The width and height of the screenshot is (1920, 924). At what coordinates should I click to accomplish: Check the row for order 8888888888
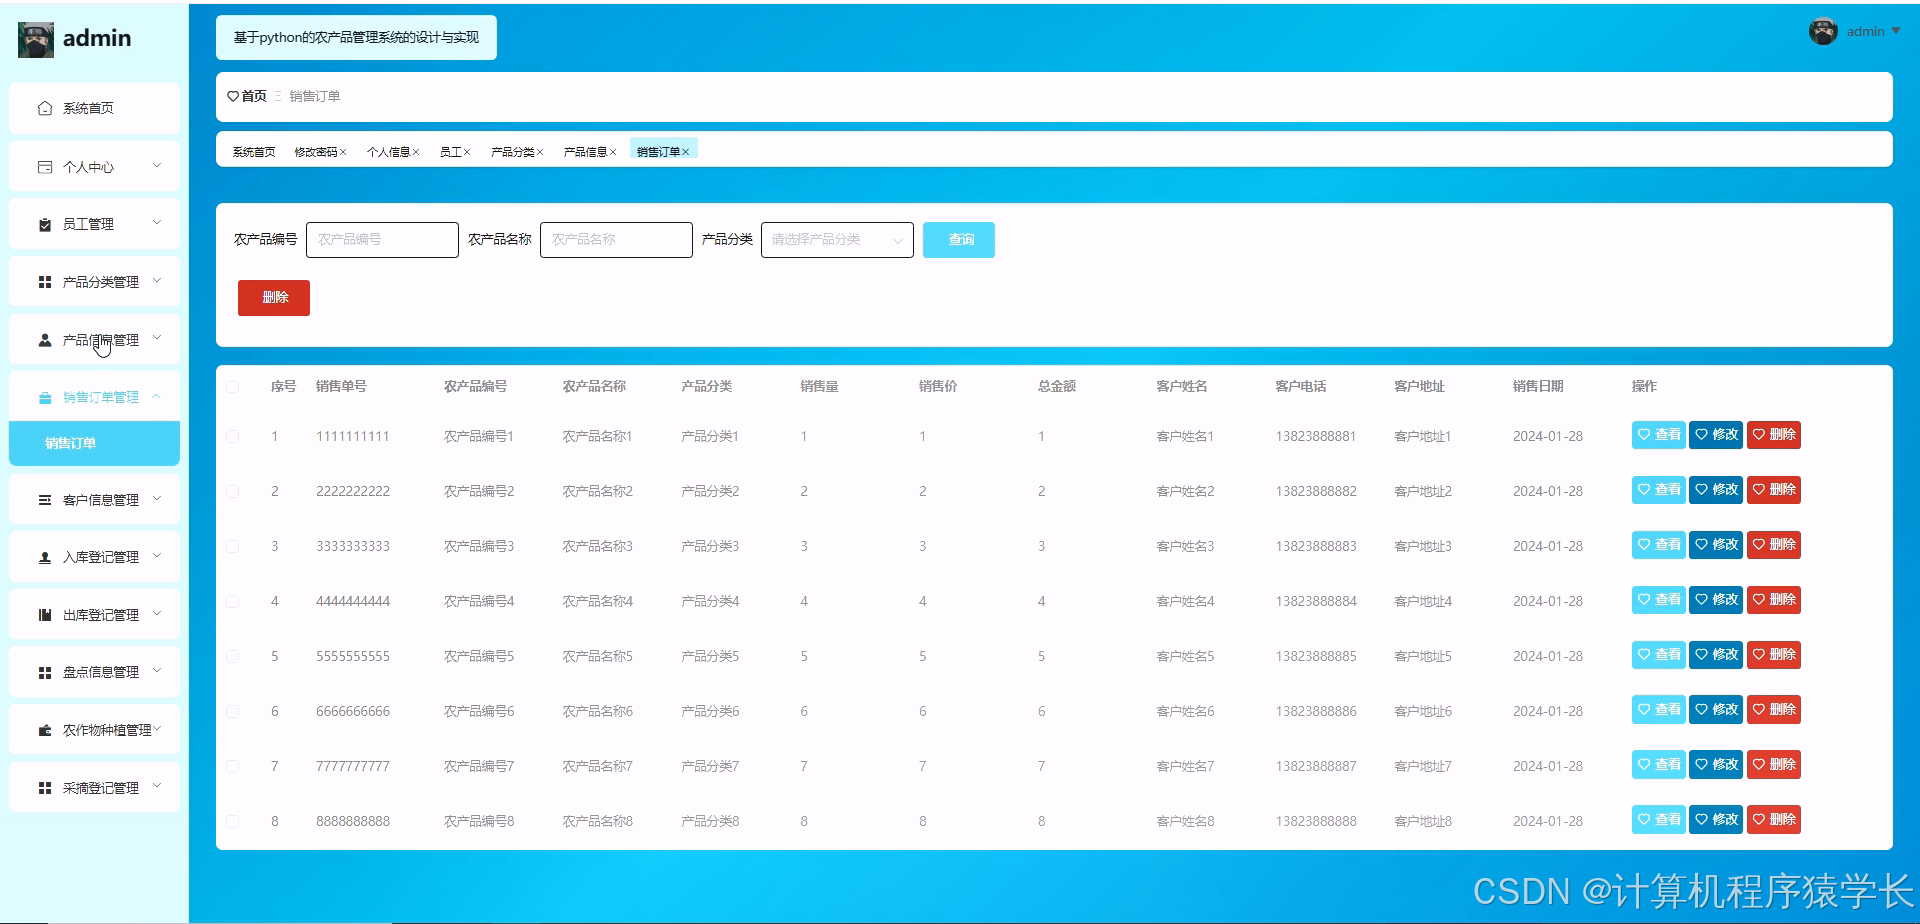click(233, 822)
